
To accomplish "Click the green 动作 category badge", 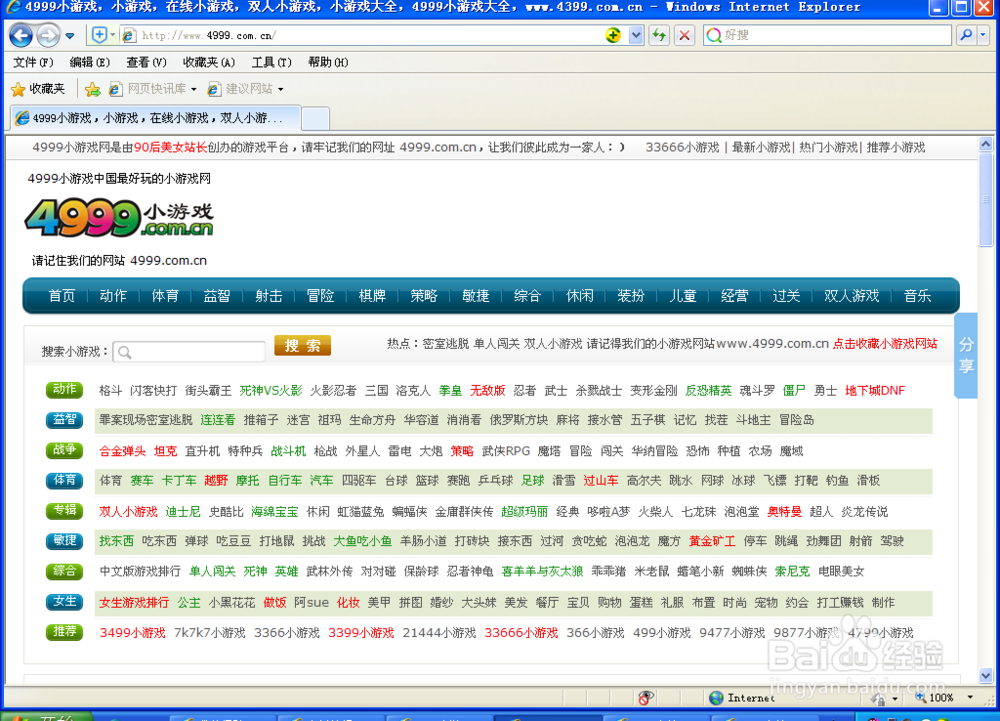I will (64, 390).
